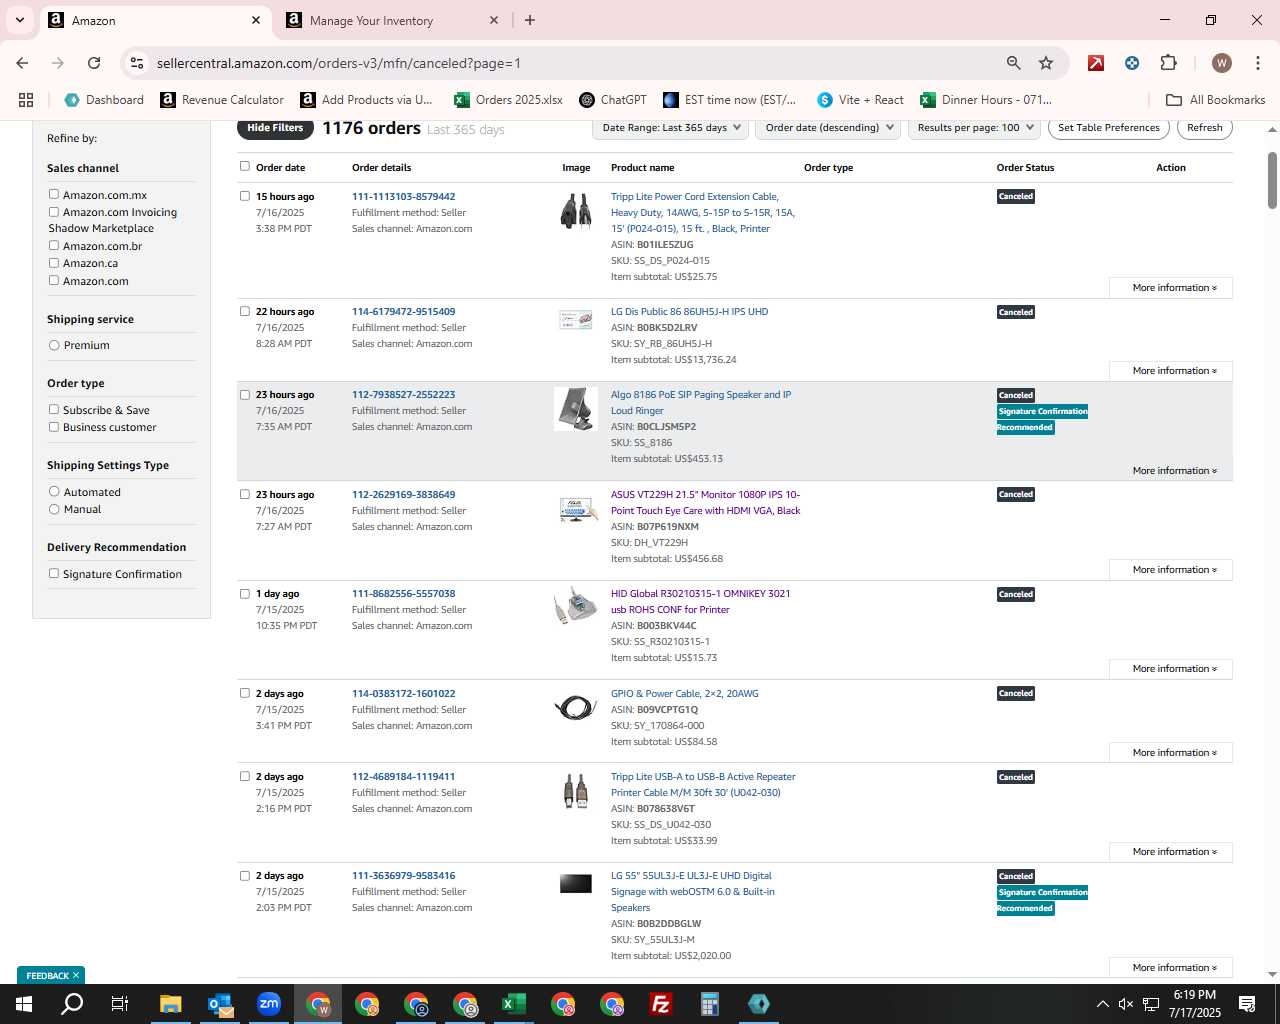Image resolution: width=1280 pixels, height=1024 pixels.
Task: Open File Explorer from the taskbar
Action: [170, 1004]
